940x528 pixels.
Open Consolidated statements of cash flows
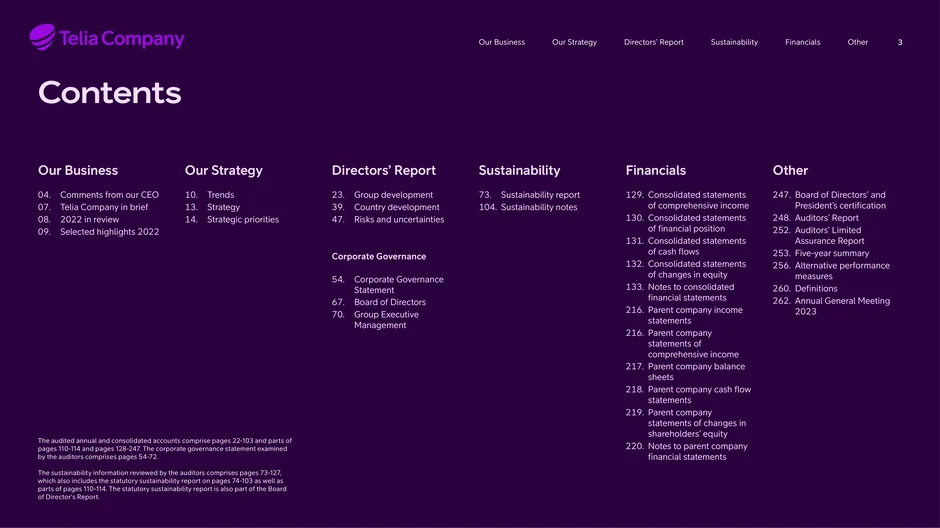tap(686, 246)
